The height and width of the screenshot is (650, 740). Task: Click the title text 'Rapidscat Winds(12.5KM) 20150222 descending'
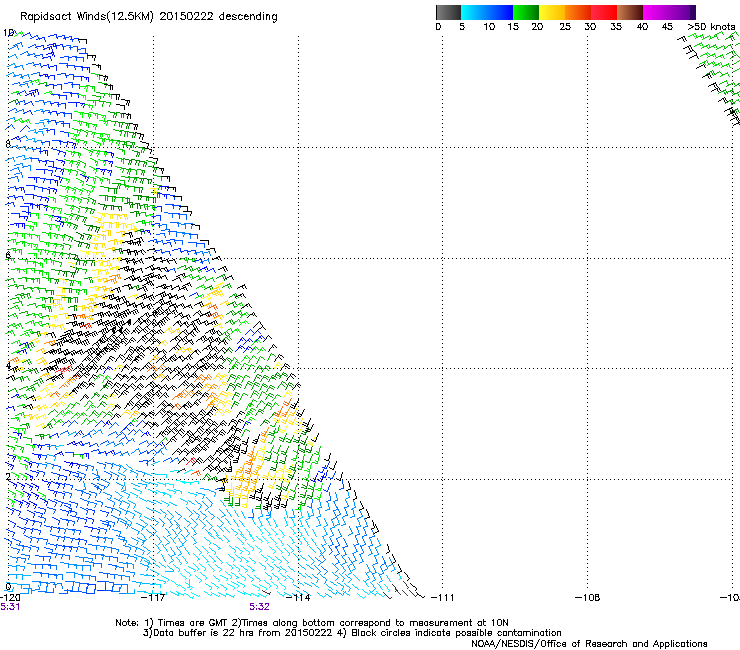[x=149, y=17]
